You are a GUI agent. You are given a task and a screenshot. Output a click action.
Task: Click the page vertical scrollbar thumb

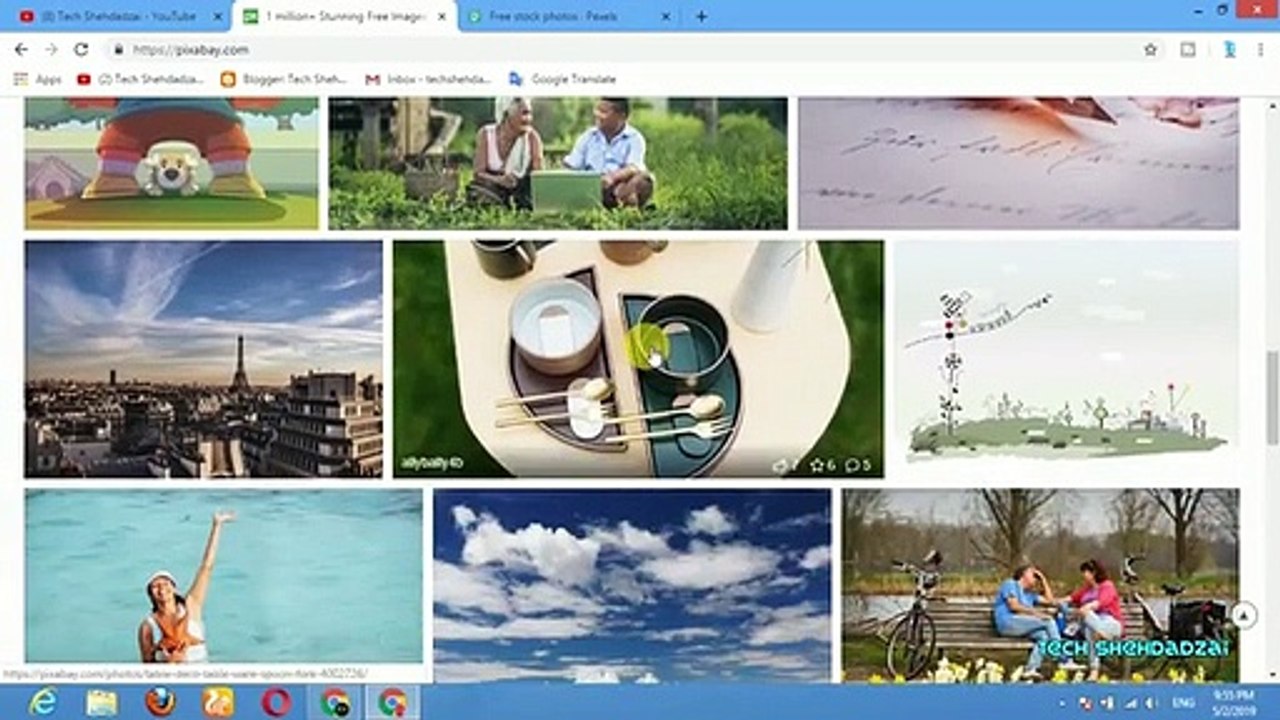tap(1272, 397)
